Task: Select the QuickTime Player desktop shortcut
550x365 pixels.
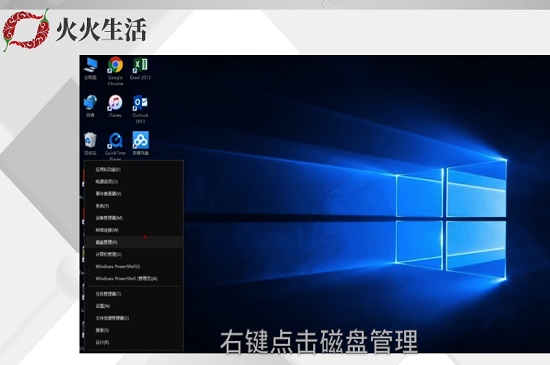Action: [115, 146]
